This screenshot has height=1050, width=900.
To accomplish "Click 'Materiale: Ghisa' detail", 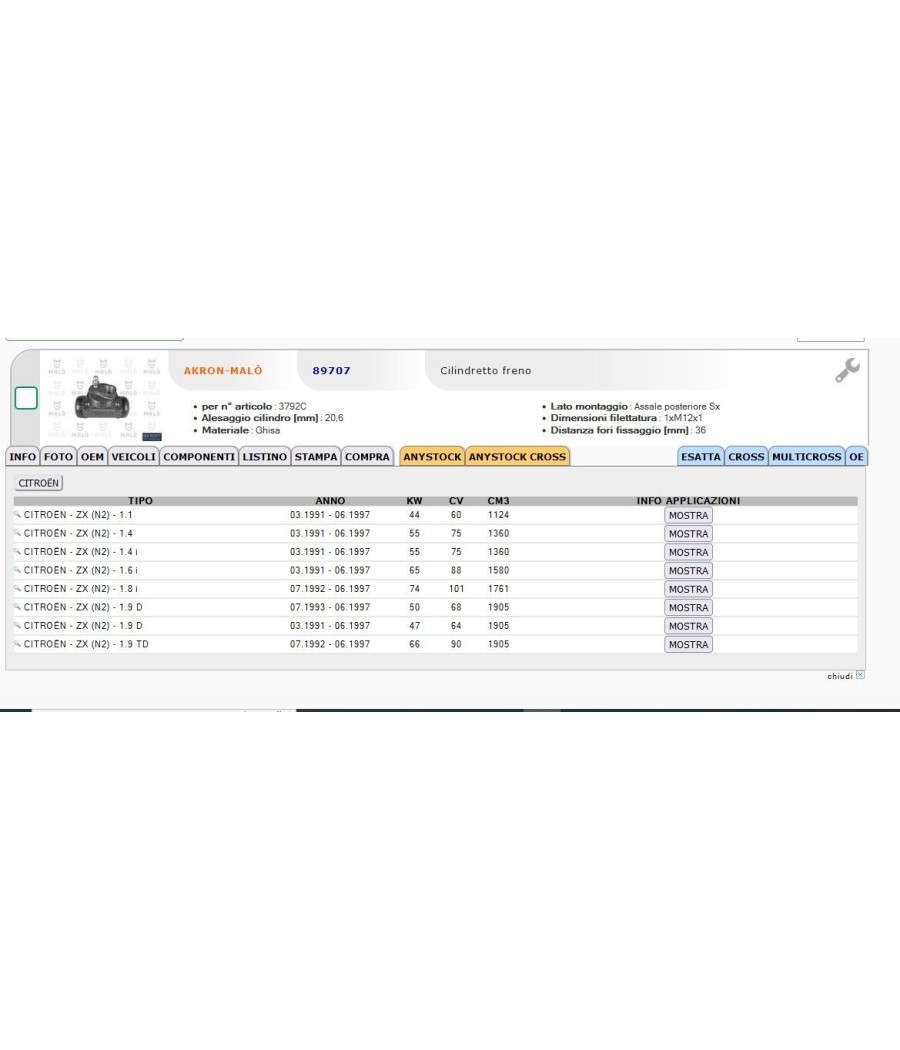I will pyautogui.click(x=241, y=430).
